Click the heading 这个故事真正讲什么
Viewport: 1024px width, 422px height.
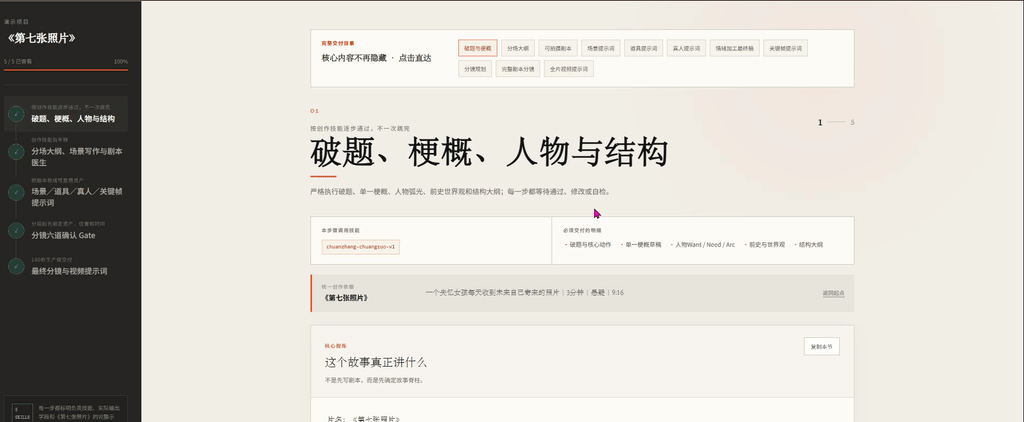pyautogui.click(x=376, y=362)
